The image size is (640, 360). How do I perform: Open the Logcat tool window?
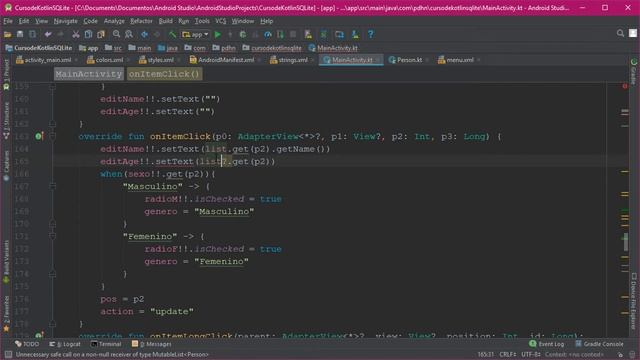pyautogui.click(x=65, y=344)
